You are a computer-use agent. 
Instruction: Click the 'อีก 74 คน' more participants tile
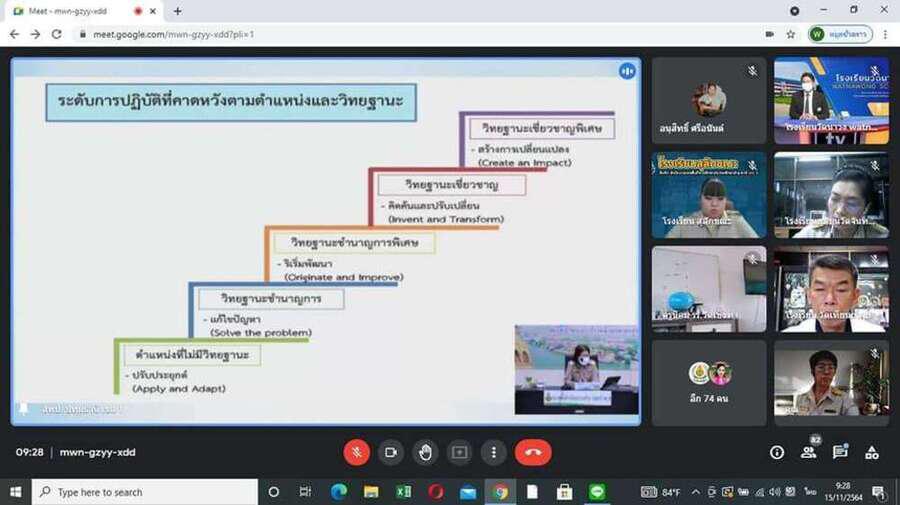click(709, 382)
